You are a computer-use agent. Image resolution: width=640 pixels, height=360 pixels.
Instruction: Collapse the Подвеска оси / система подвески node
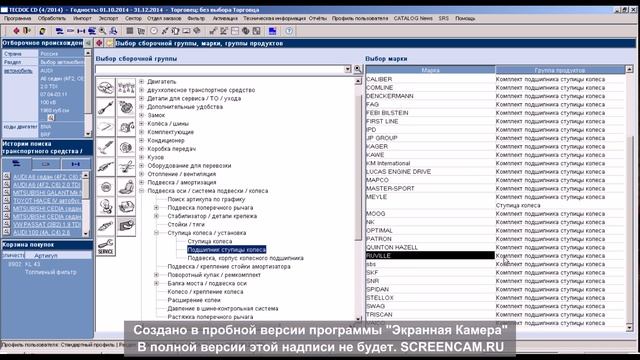click(142, 191)
